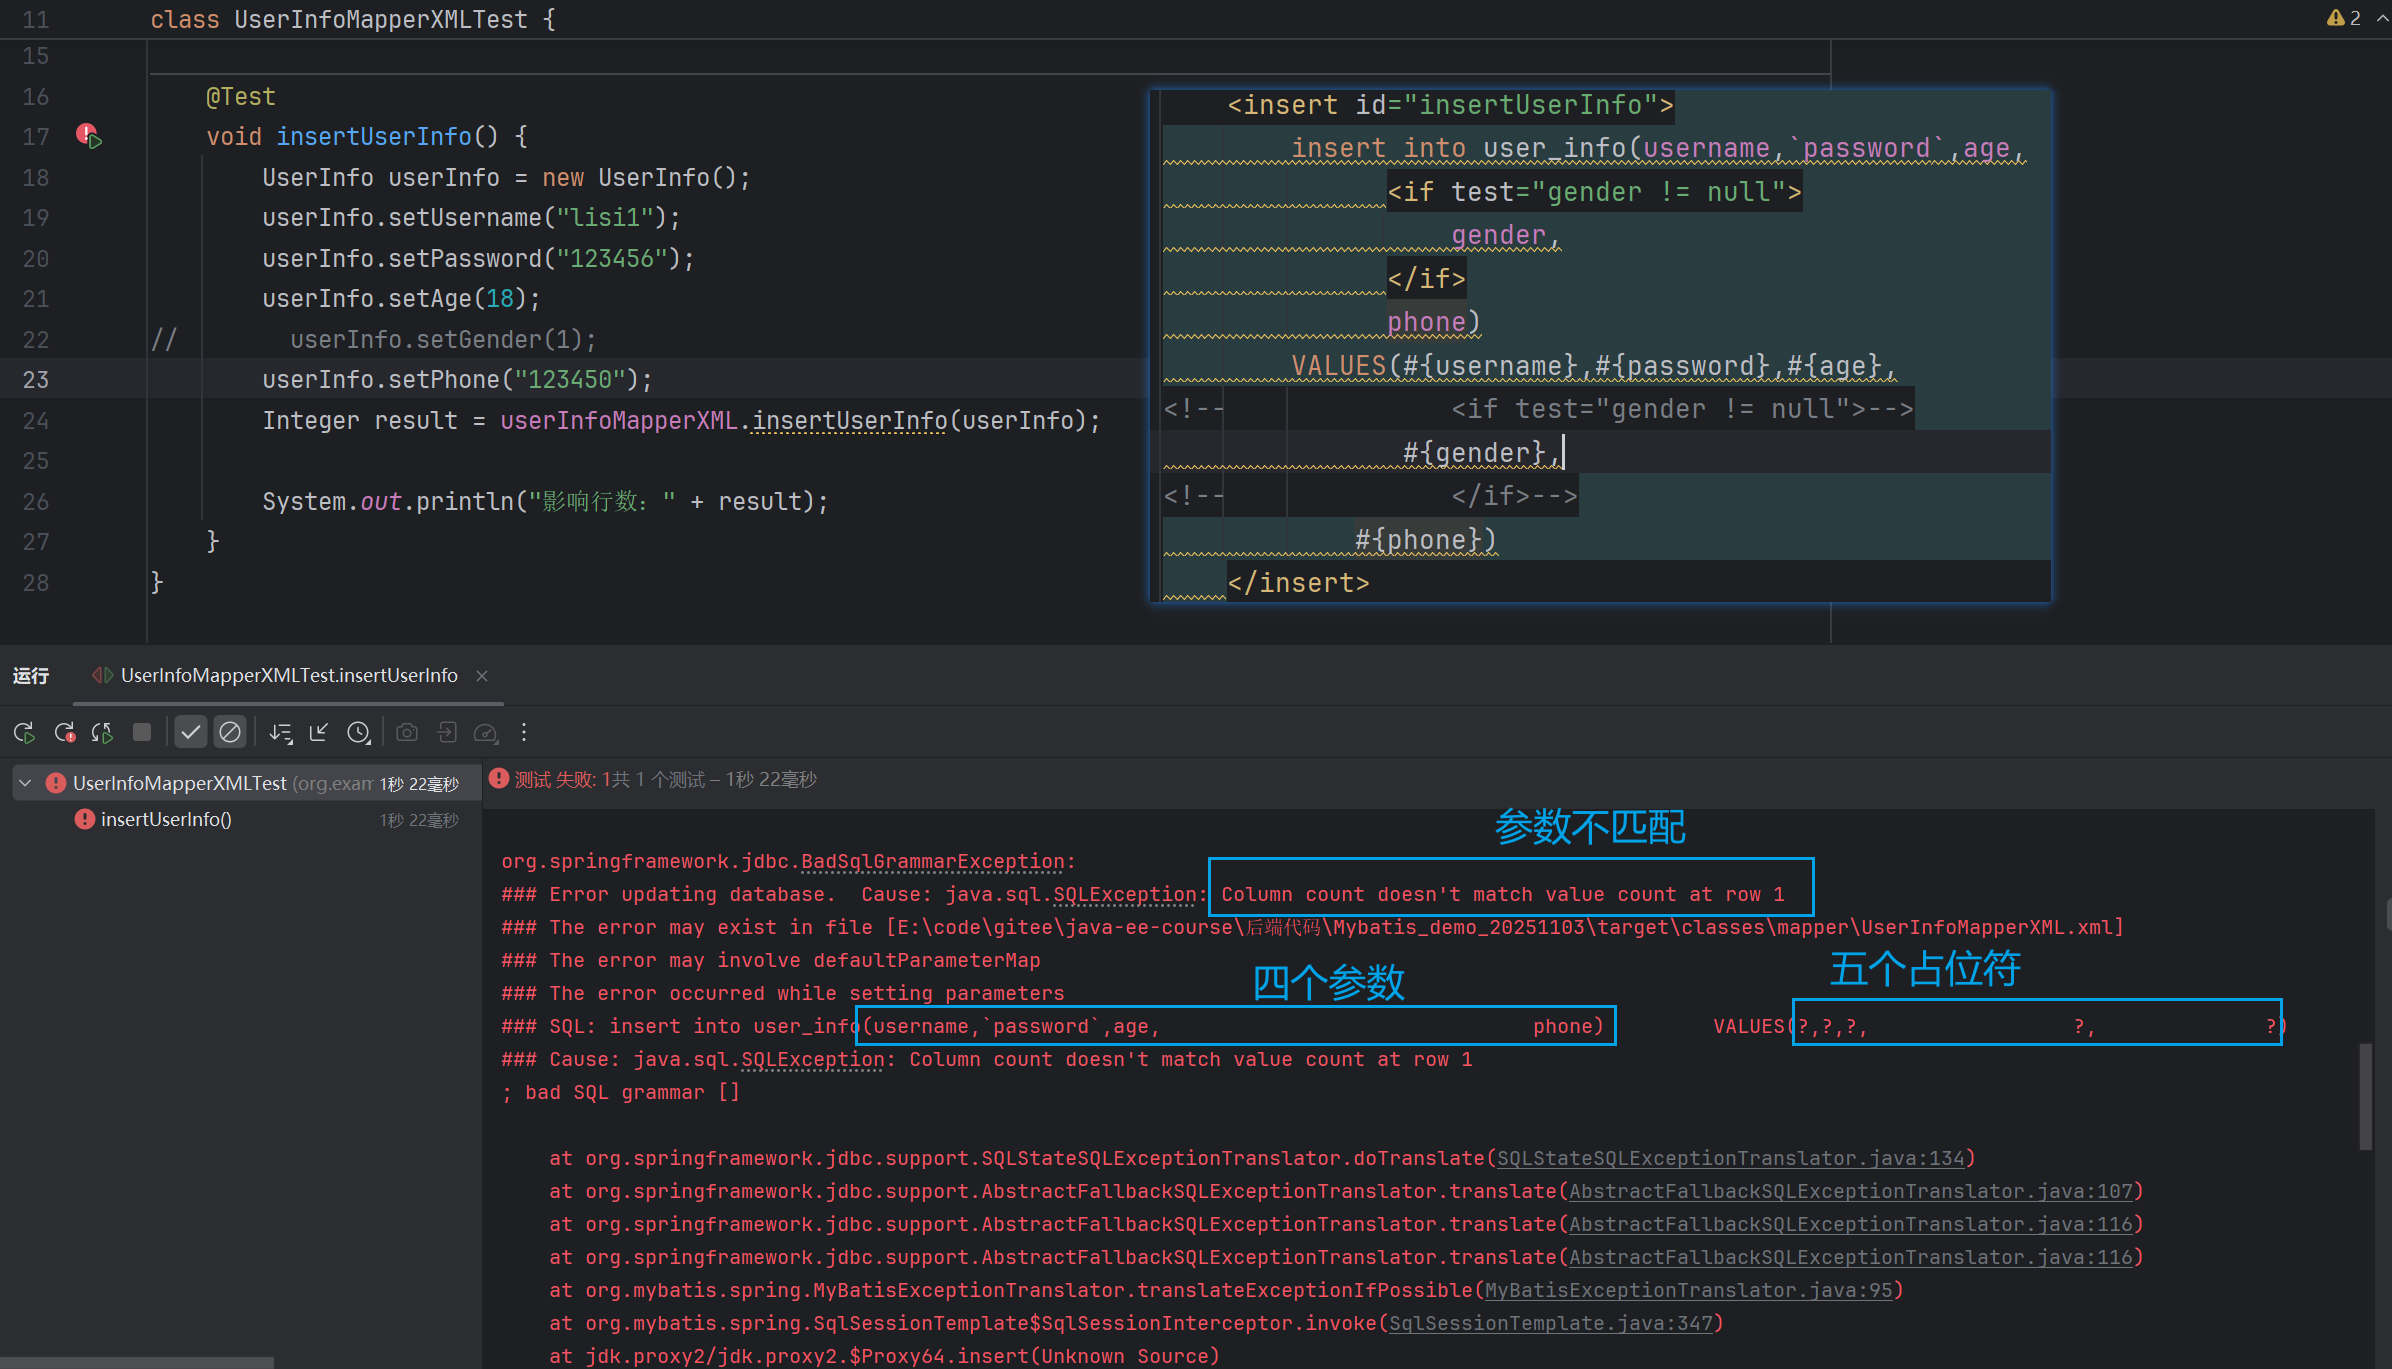Open MyBatisExceptionTranslator.java:95 stack link
The height and width of the screenshot is (1369, 2392).
click(x=1688, y=1290)
